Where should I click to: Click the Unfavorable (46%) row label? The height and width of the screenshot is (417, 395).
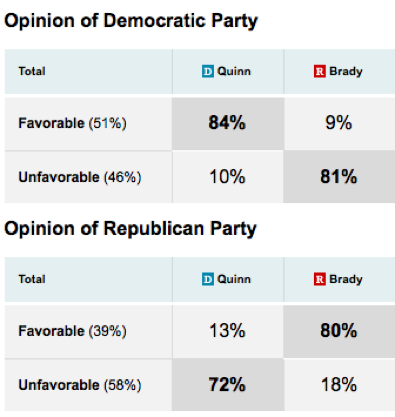pos(80,177)
